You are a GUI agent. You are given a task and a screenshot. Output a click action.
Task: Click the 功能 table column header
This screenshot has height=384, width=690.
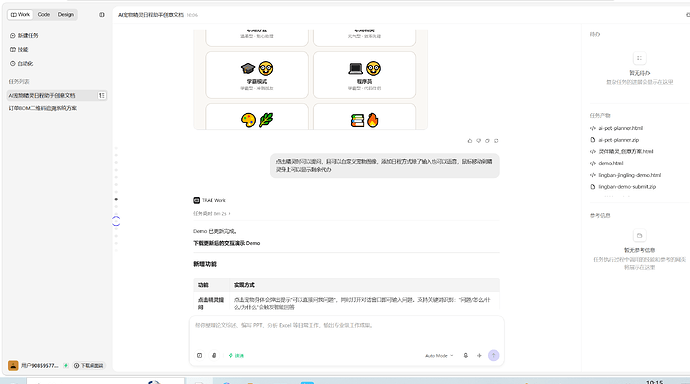coord(203,285)
